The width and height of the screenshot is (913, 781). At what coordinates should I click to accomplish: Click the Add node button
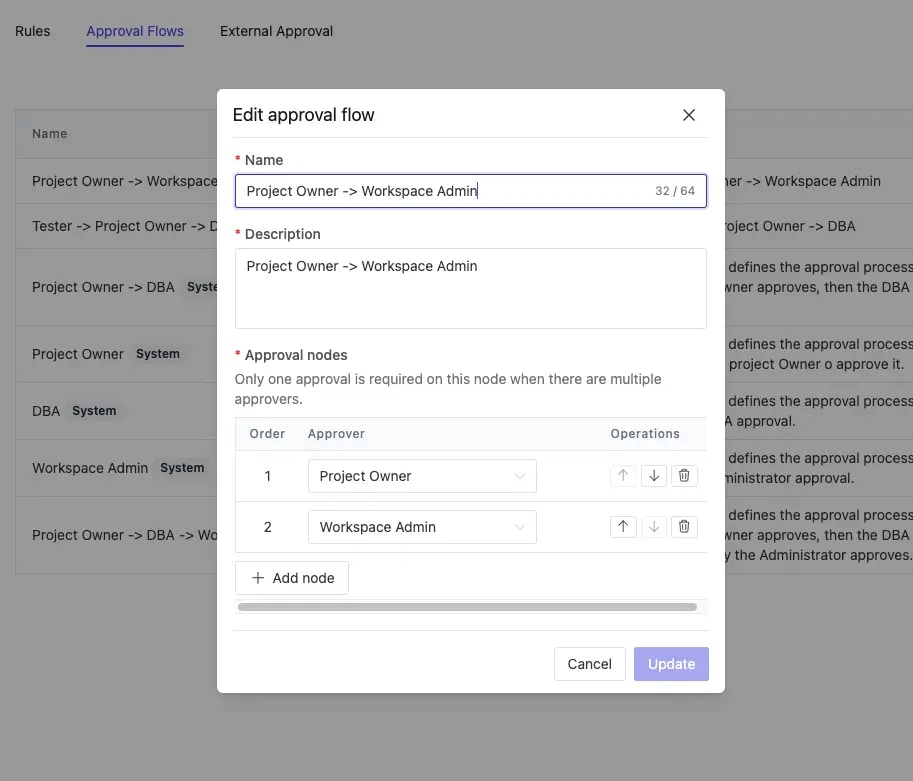coord(292,578)
